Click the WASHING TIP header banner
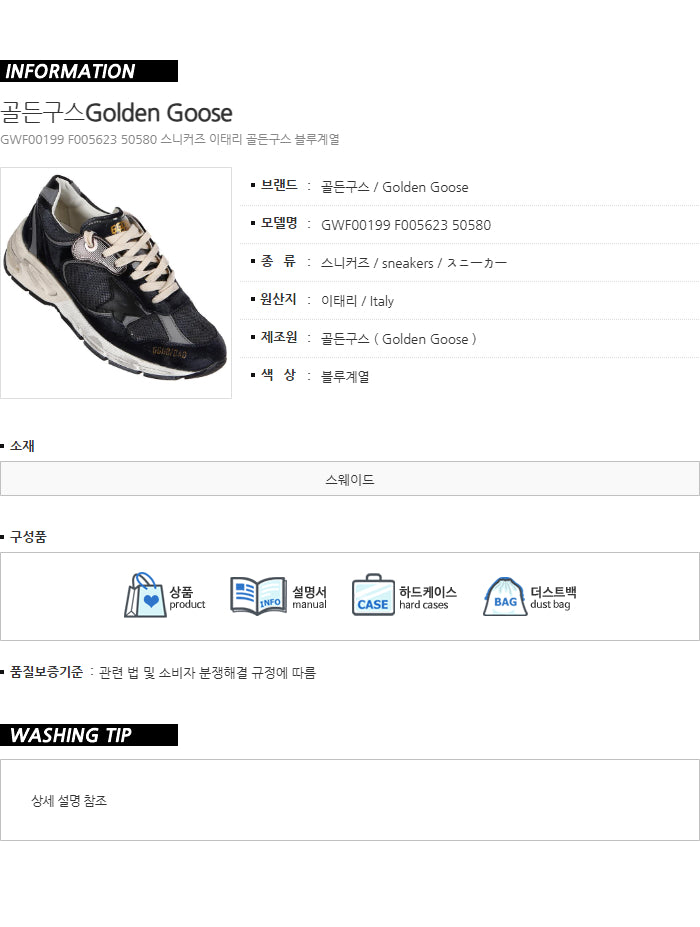 (x=89, y=735)
